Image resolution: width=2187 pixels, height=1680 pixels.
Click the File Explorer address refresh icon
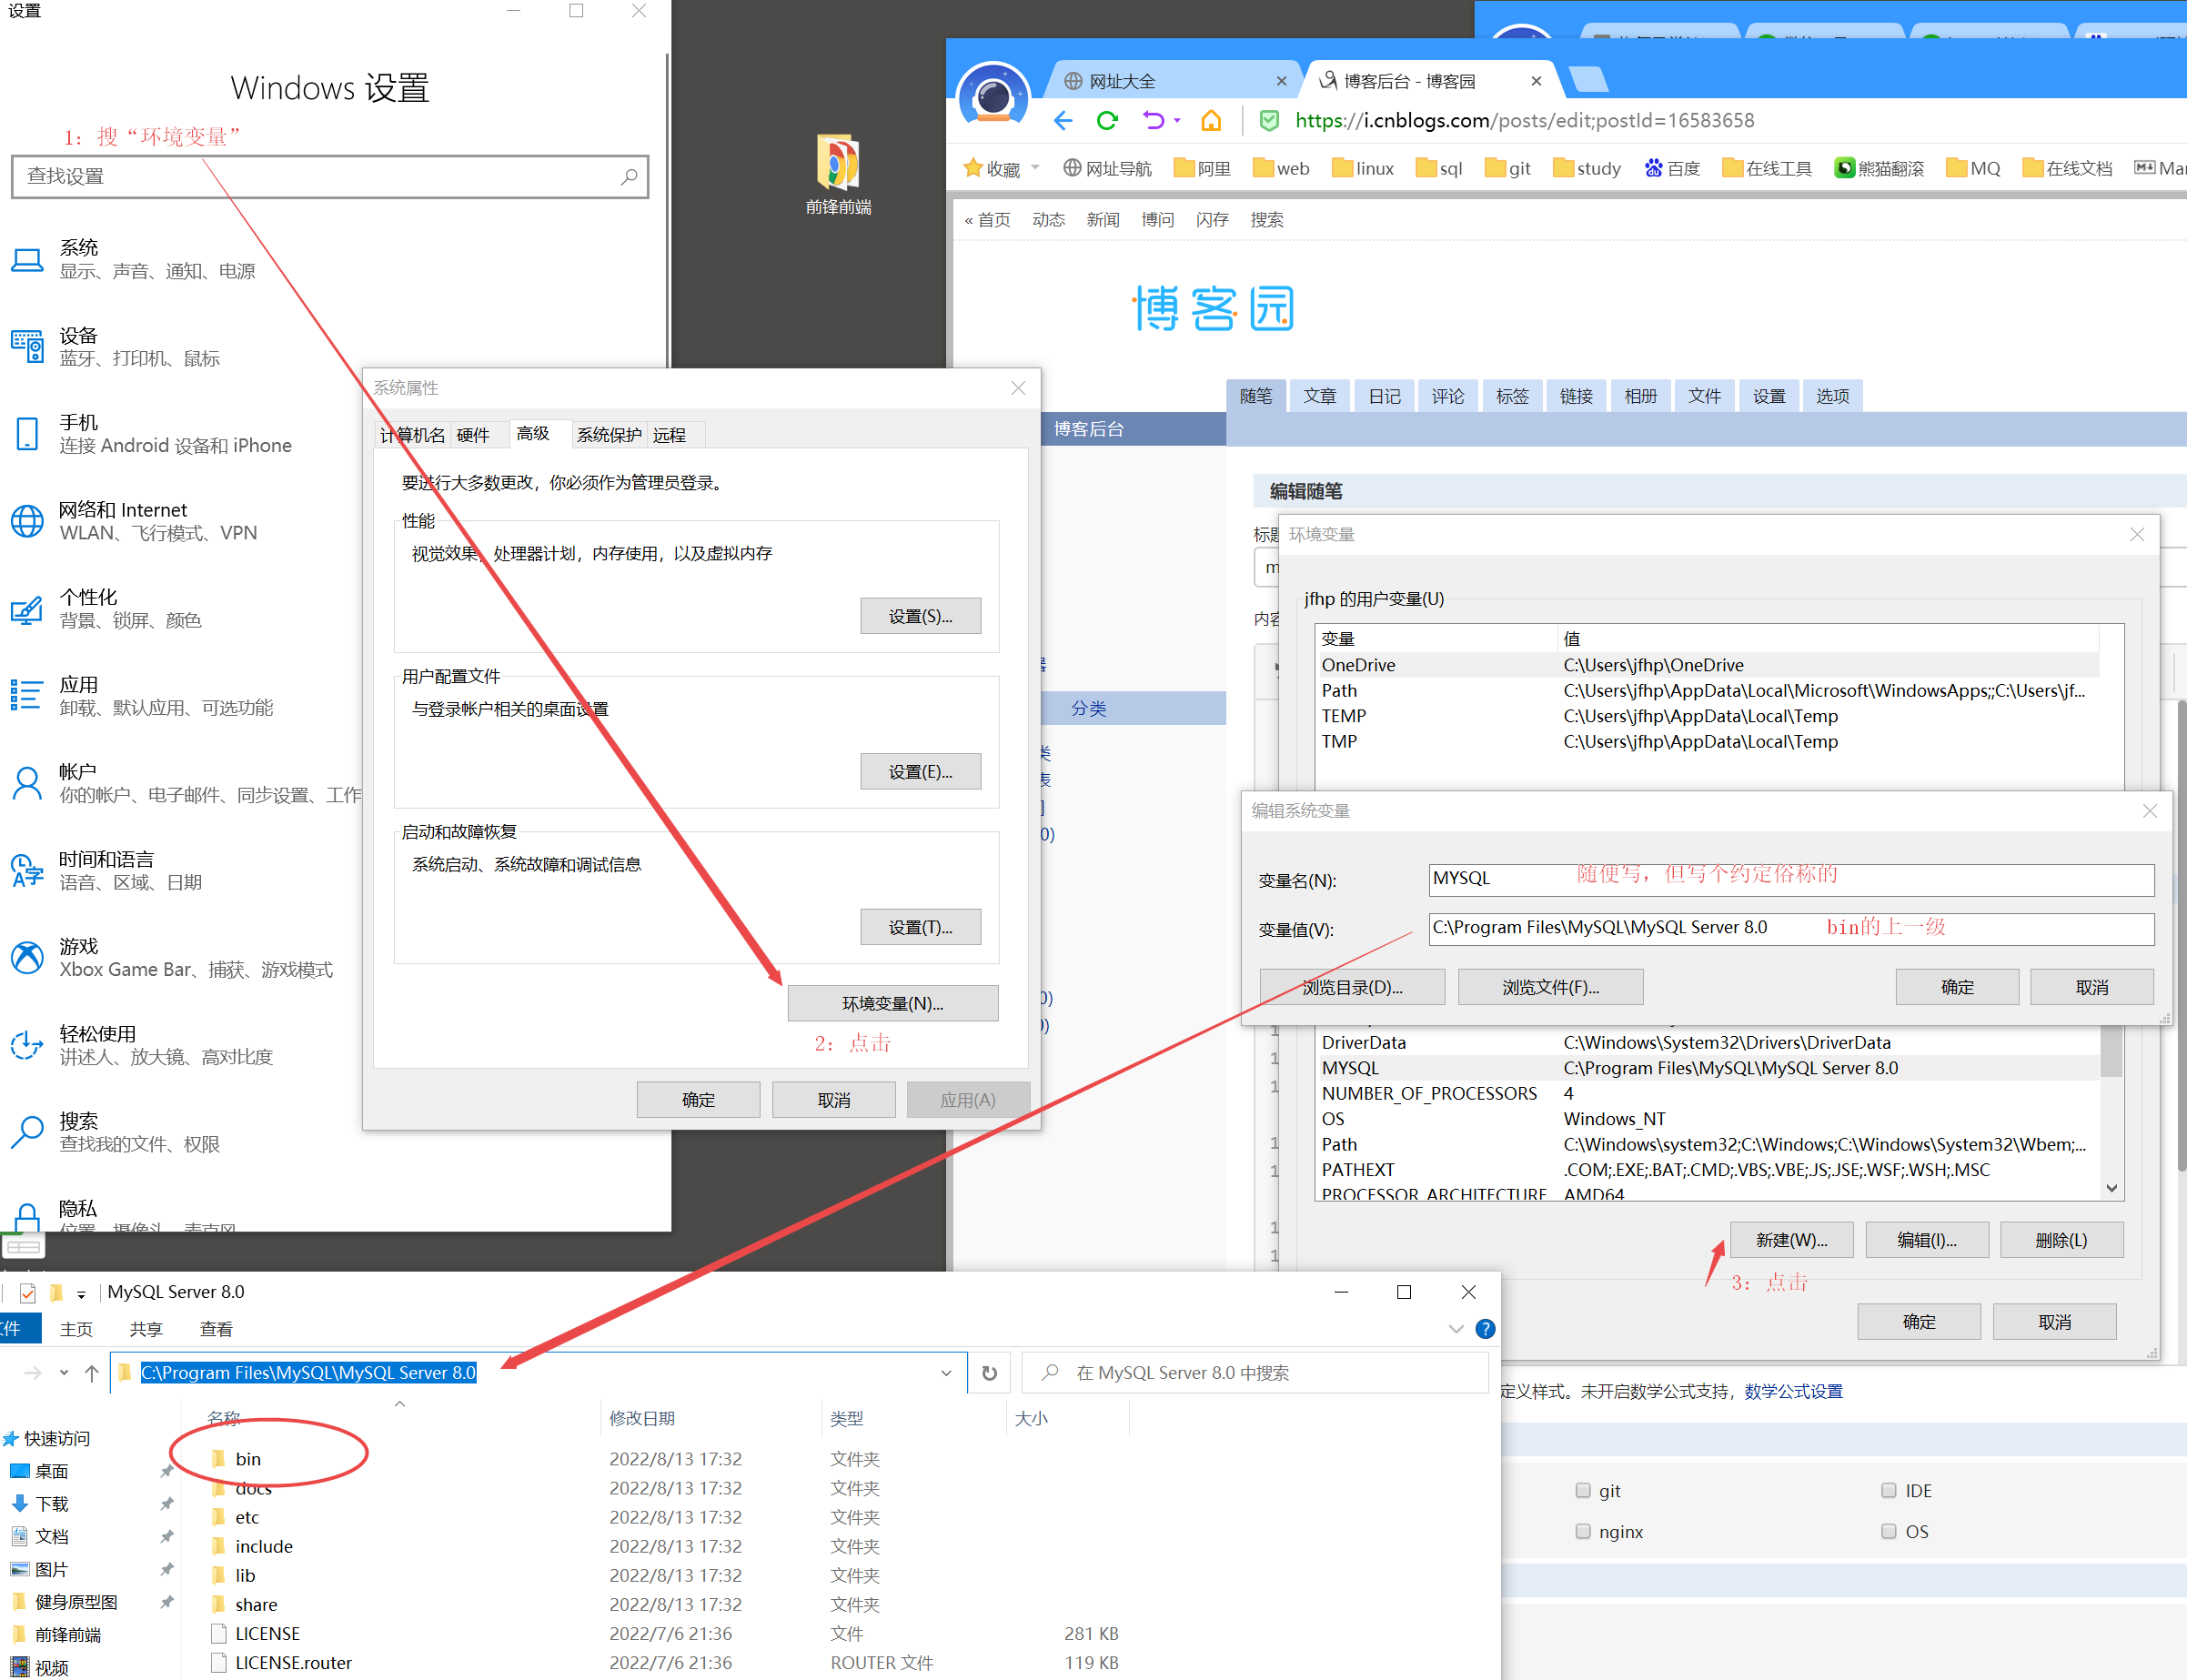(989, 1373)
